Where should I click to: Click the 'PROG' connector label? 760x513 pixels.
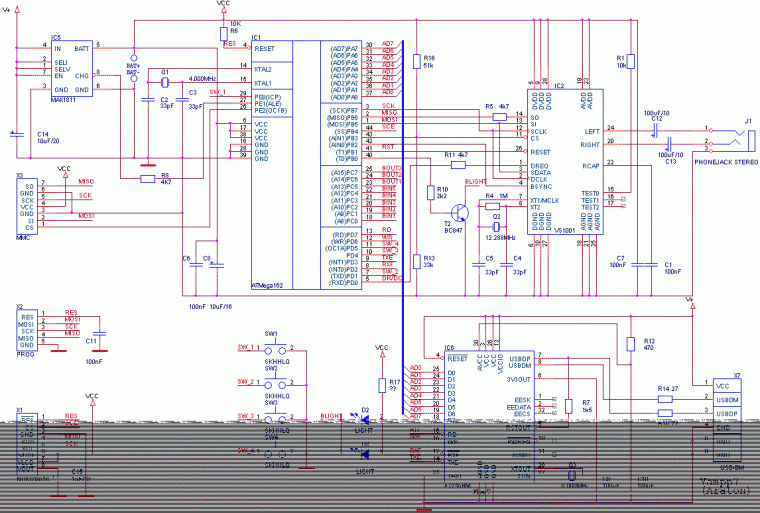click(x=25, y=355)
